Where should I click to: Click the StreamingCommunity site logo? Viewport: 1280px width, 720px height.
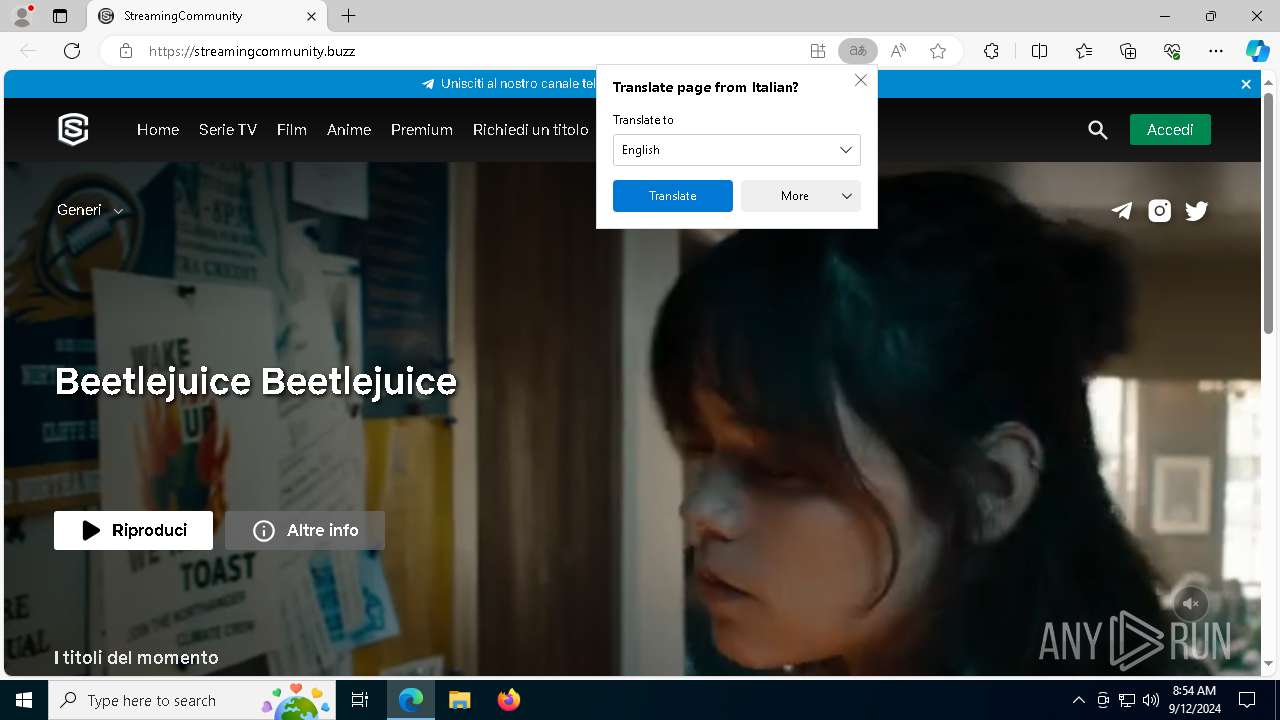73,129
